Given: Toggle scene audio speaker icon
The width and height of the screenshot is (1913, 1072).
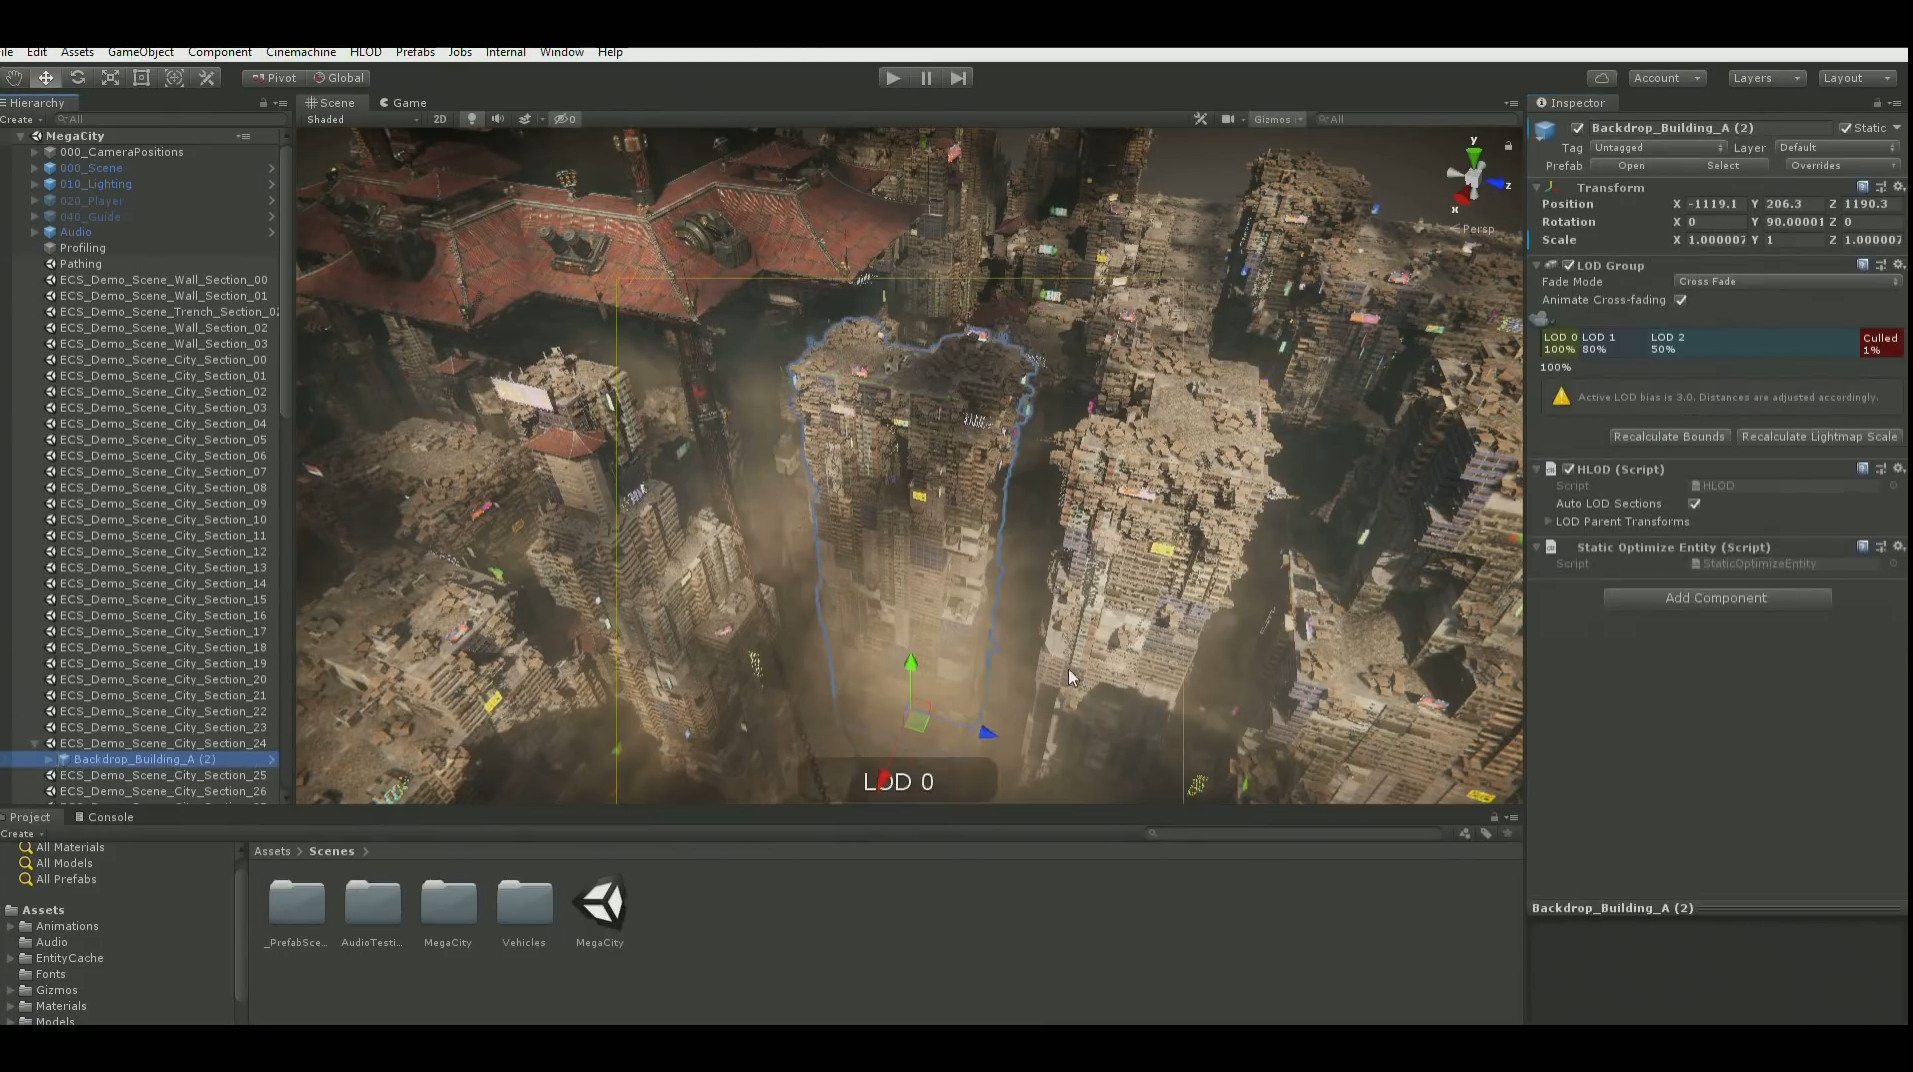Looking at the screenshot, I should 498,119.
